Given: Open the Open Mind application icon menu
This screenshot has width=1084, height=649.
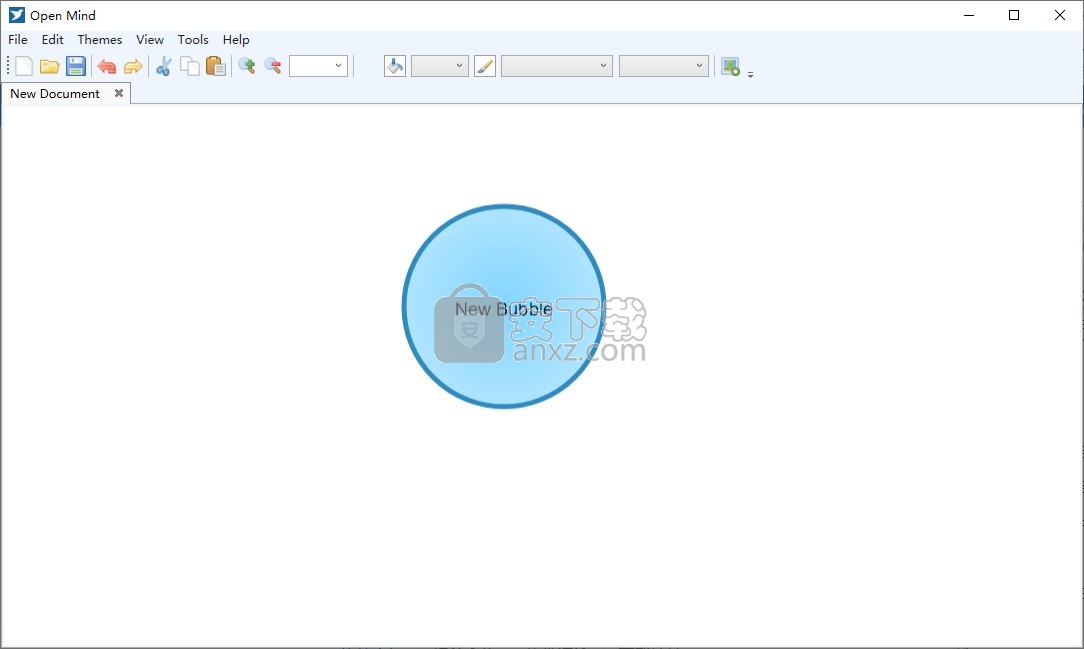Looking at the screenshot, I should click(x=17, y=15).
